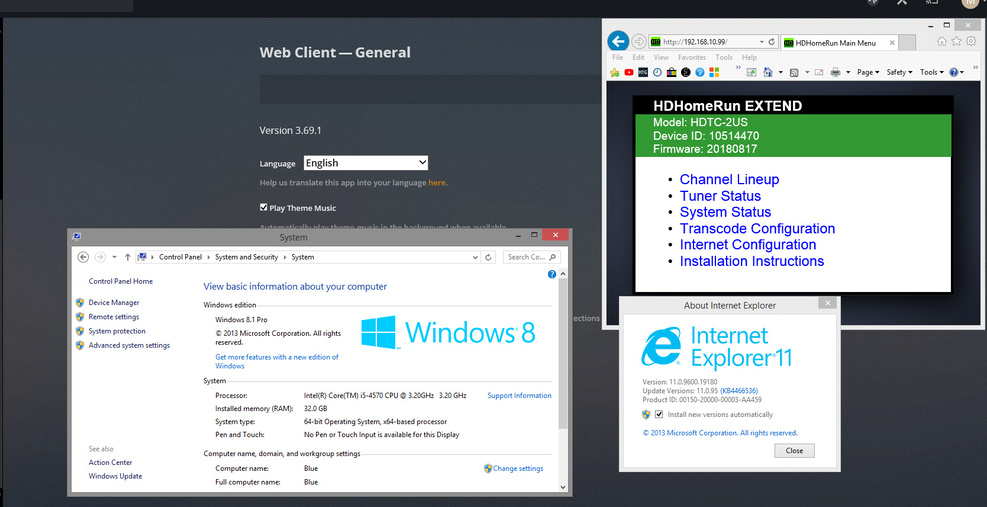987x507 pixels.
Task: Open the Help menu in Internet Explorer
Action: click(x=749, y=57)
